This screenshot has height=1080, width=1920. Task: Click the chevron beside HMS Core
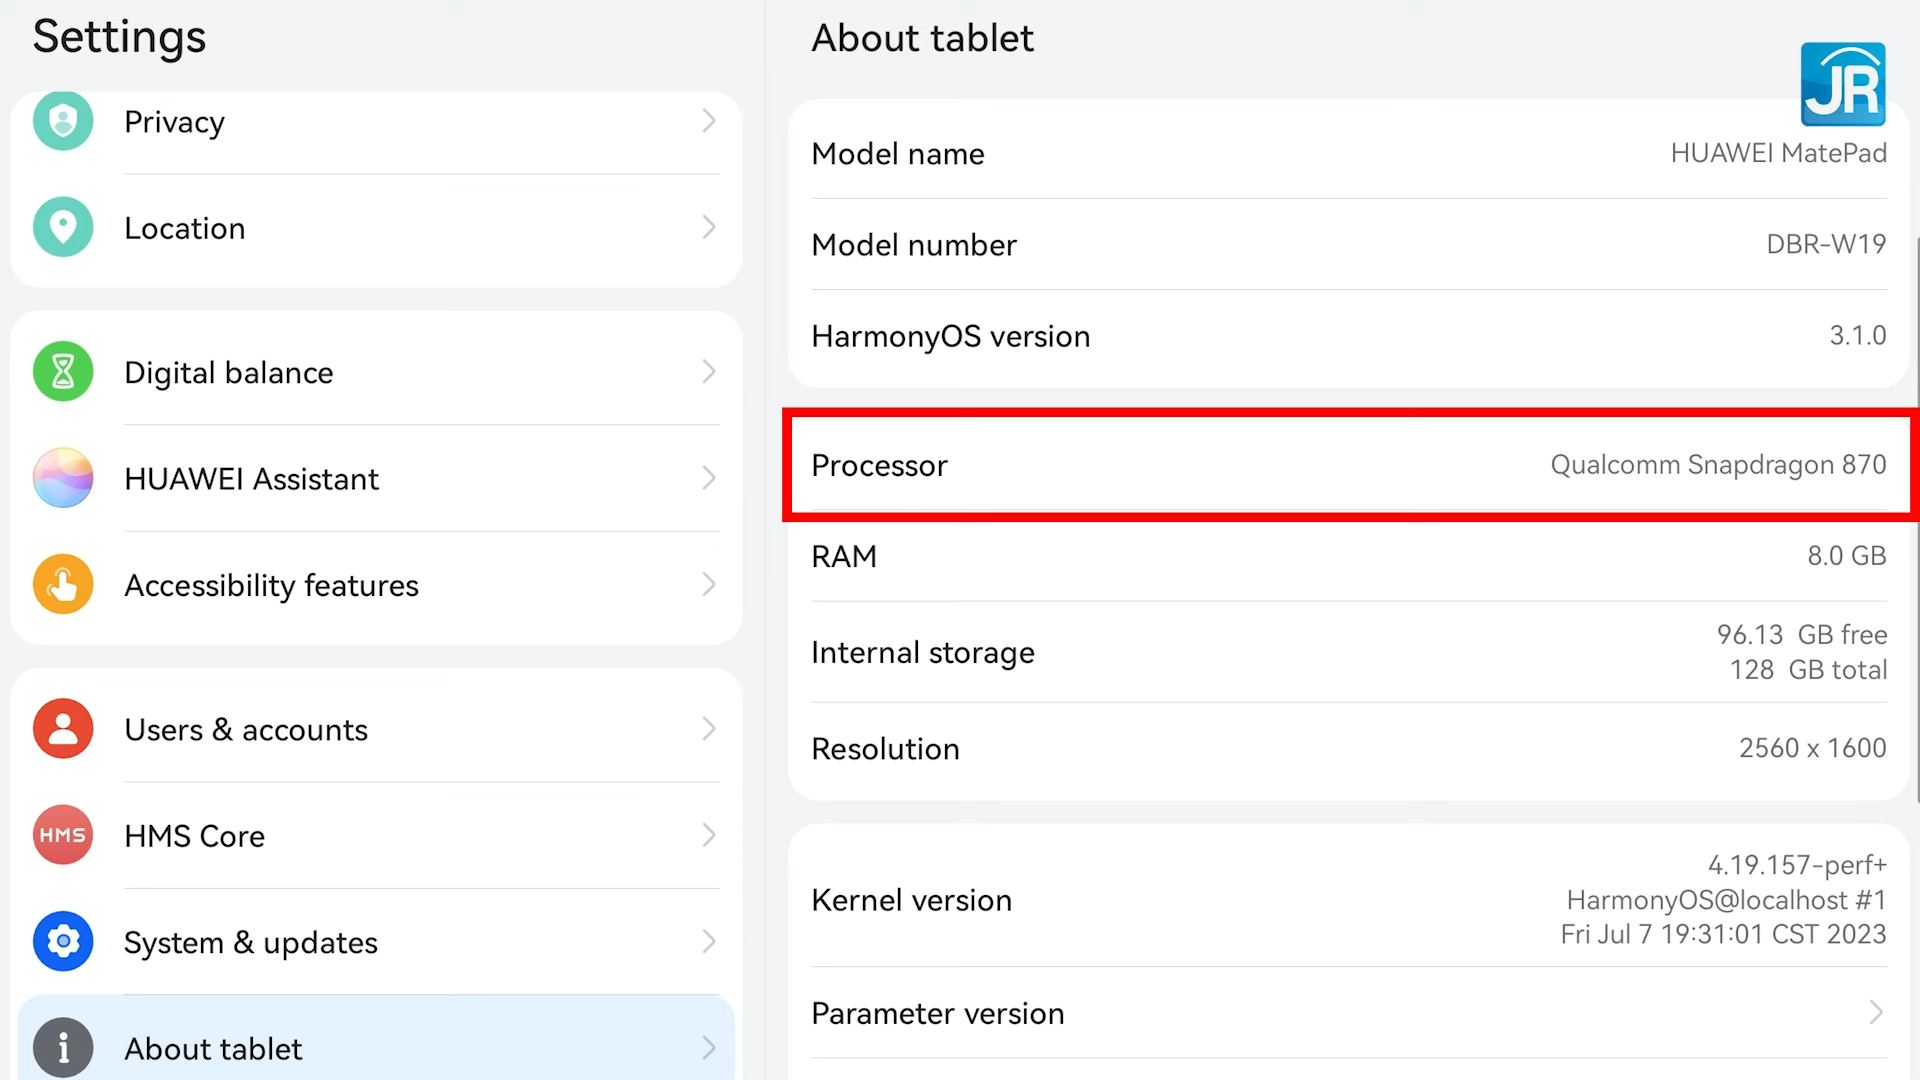pyautogui.click(x=708, y=835)
